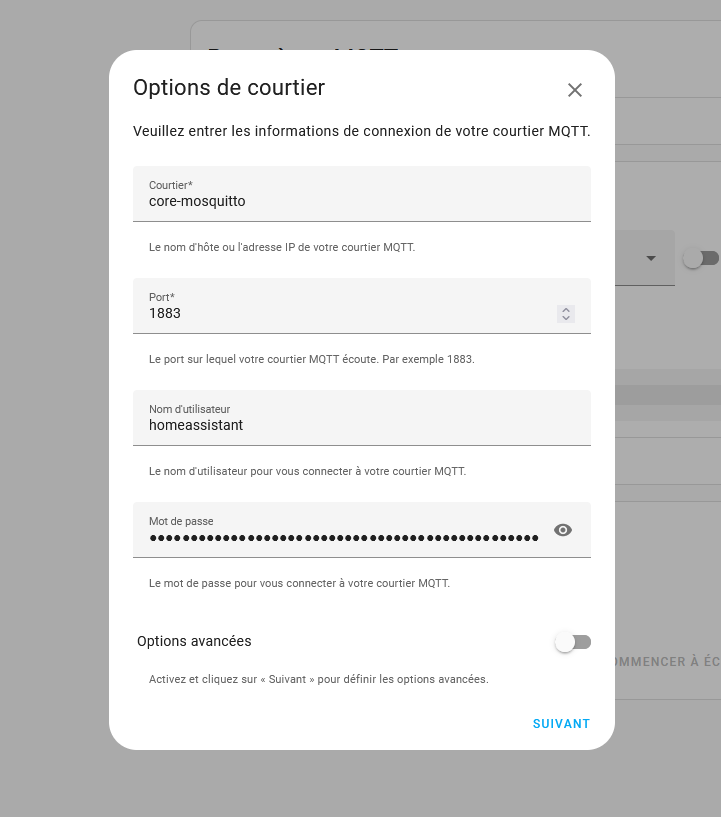Click the Port* field label

coord(161,297)
